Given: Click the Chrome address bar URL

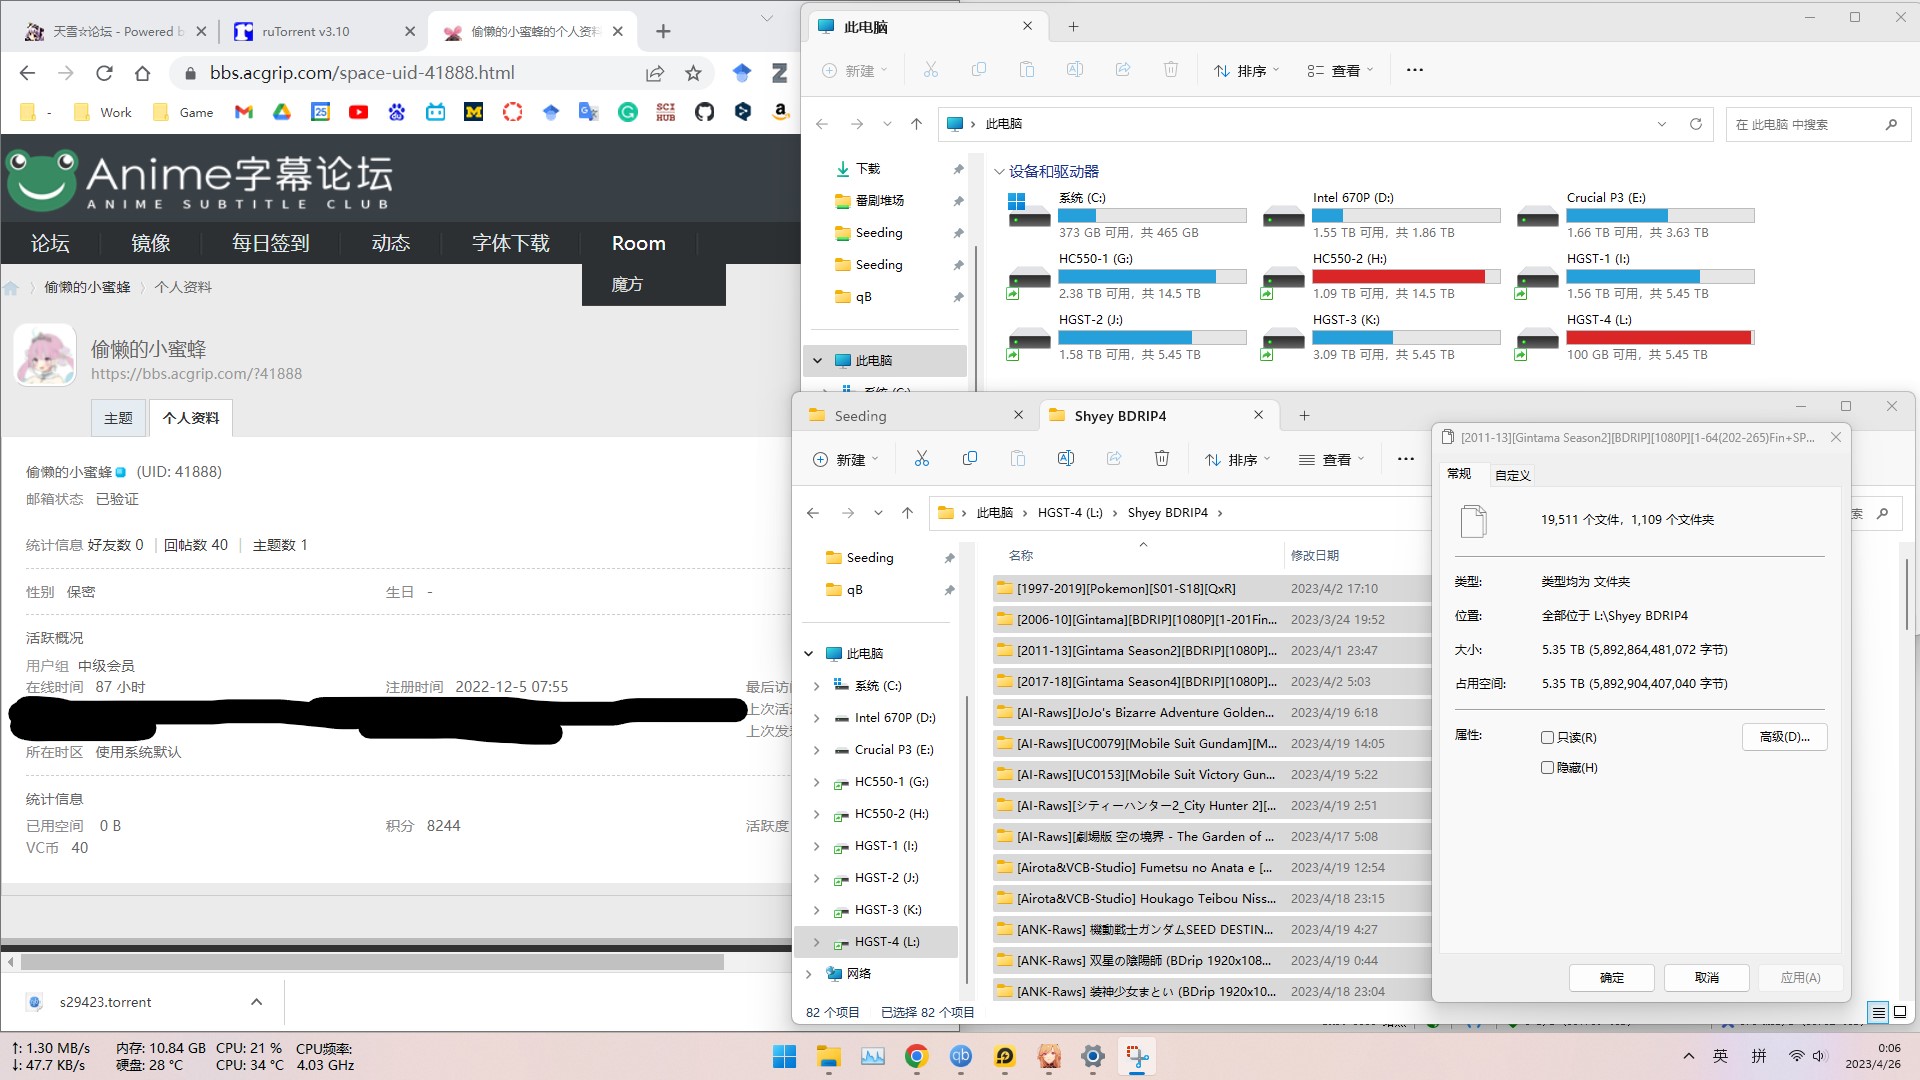Looking at the screenshot, I should click(x=362, y=73).
